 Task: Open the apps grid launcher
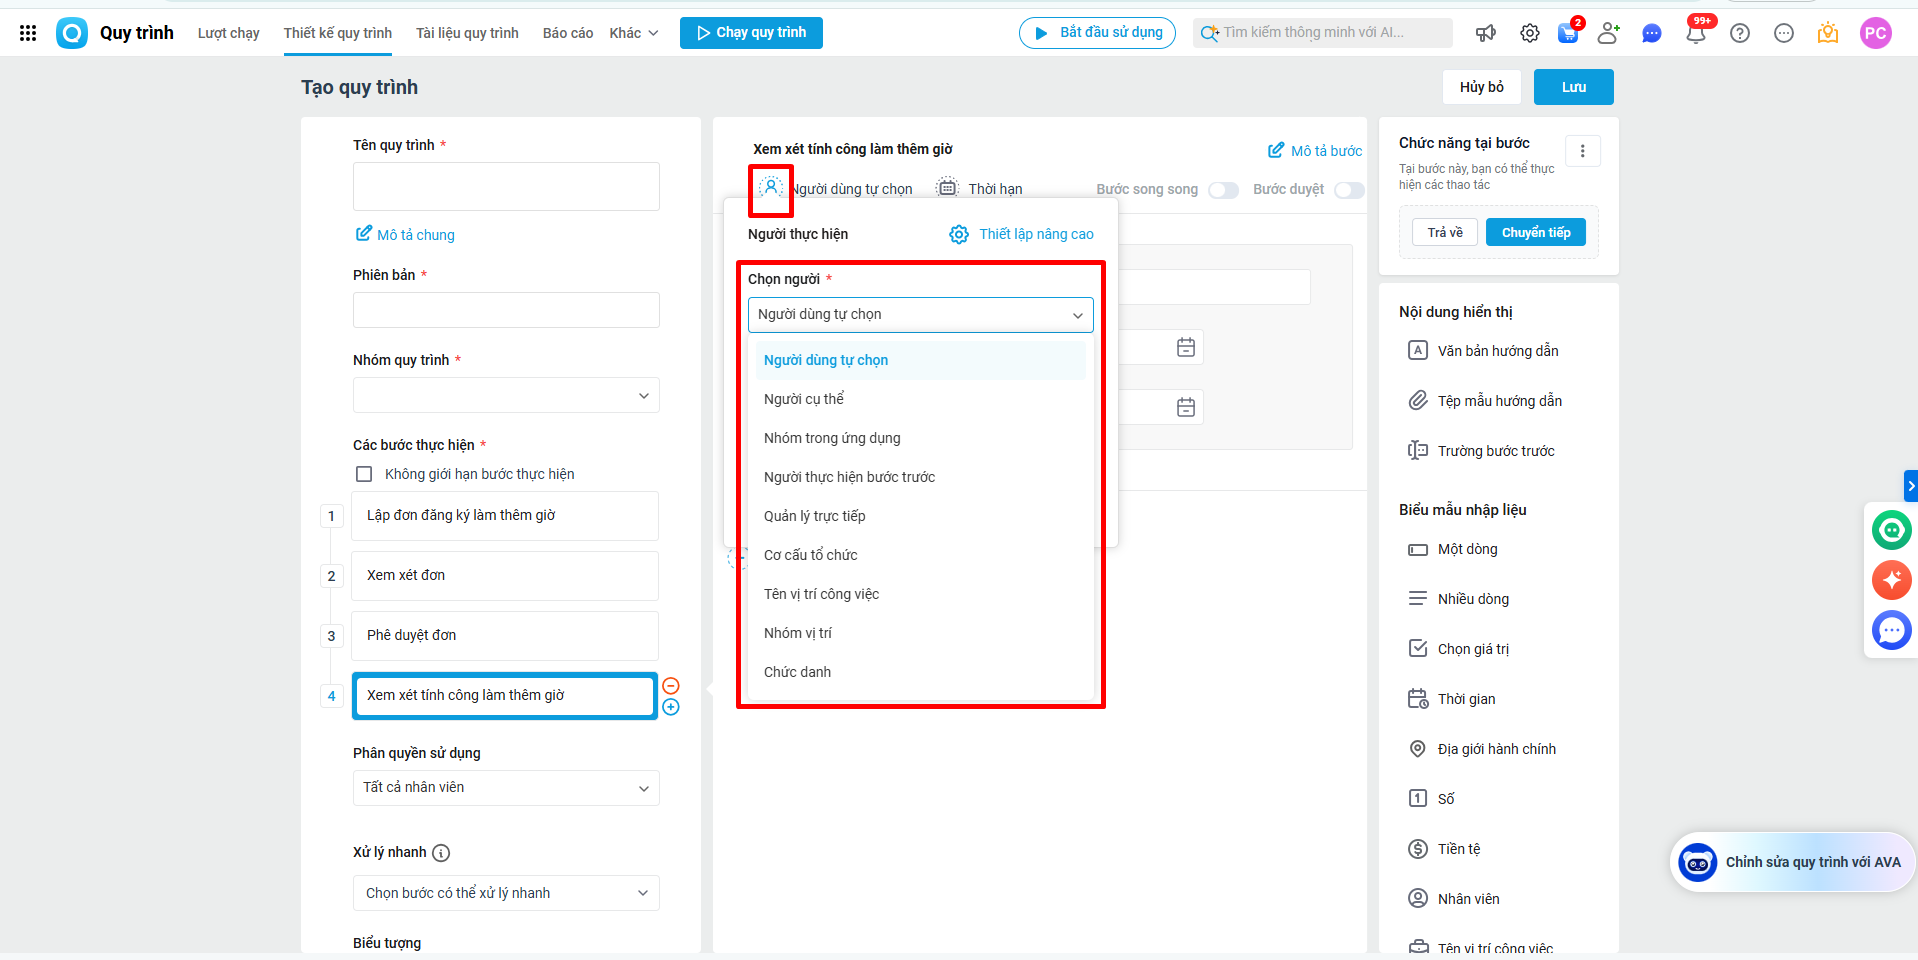pos(28,33)
